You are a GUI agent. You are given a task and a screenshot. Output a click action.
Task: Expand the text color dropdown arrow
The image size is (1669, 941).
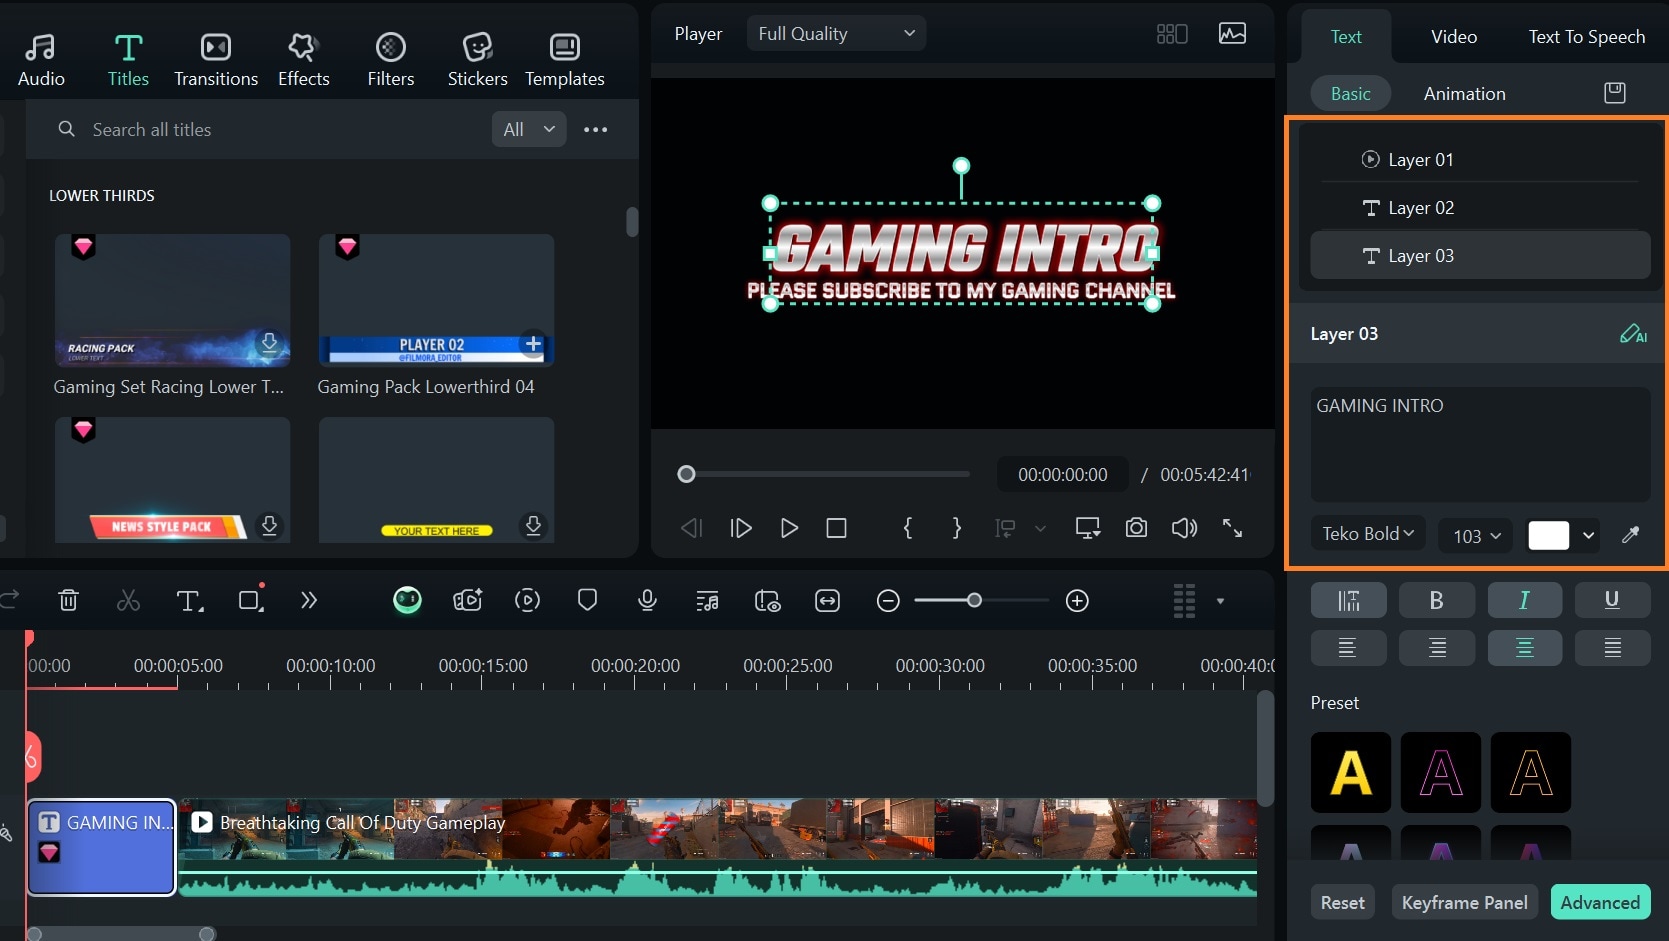[1588, 535]
